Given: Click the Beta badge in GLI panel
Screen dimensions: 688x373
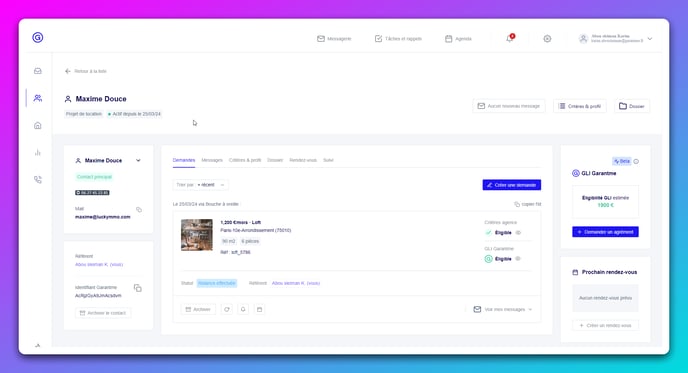Looking at the screenshot, I should point(622,161).
